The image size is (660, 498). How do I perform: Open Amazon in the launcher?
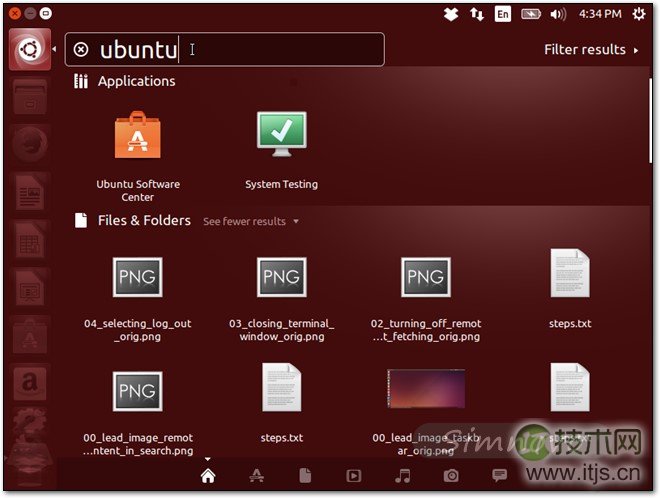coord(29,383)
